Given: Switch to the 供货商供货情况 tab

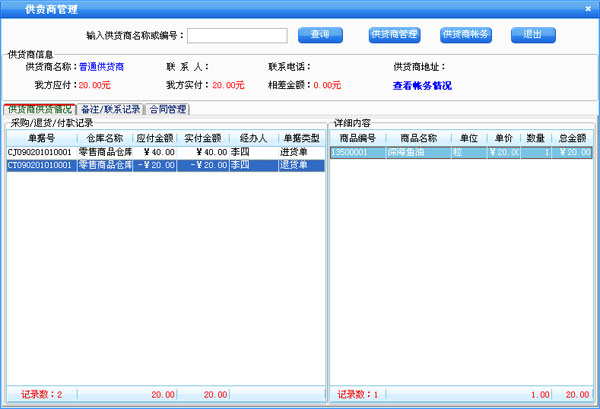Looking at the screenshot, I should [39, 109].
